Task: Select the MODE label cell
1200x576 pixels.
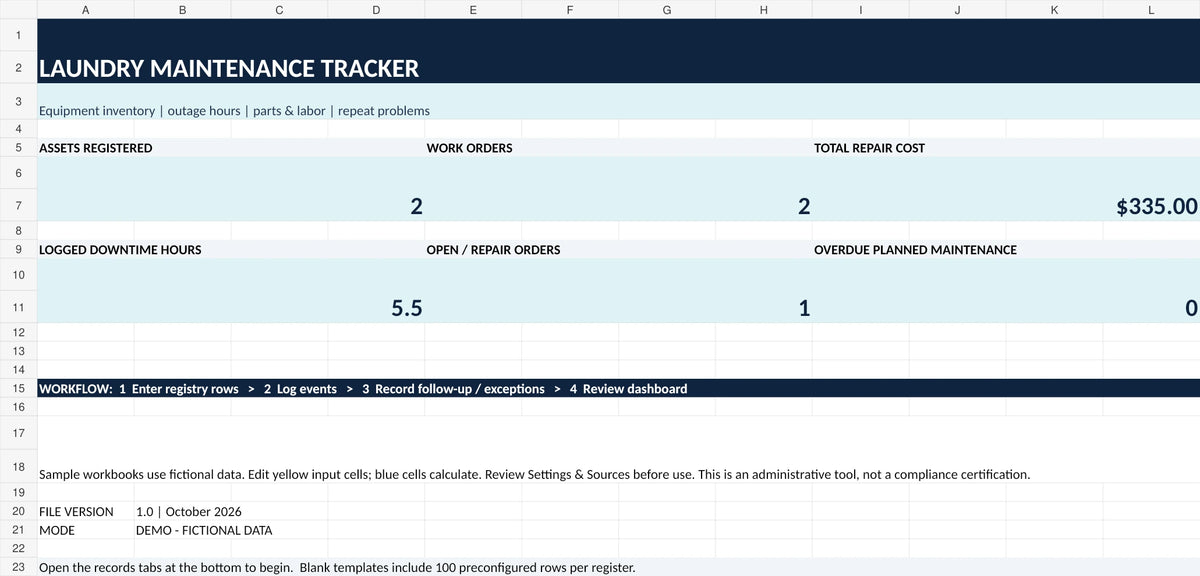Action: coord(85,530)
